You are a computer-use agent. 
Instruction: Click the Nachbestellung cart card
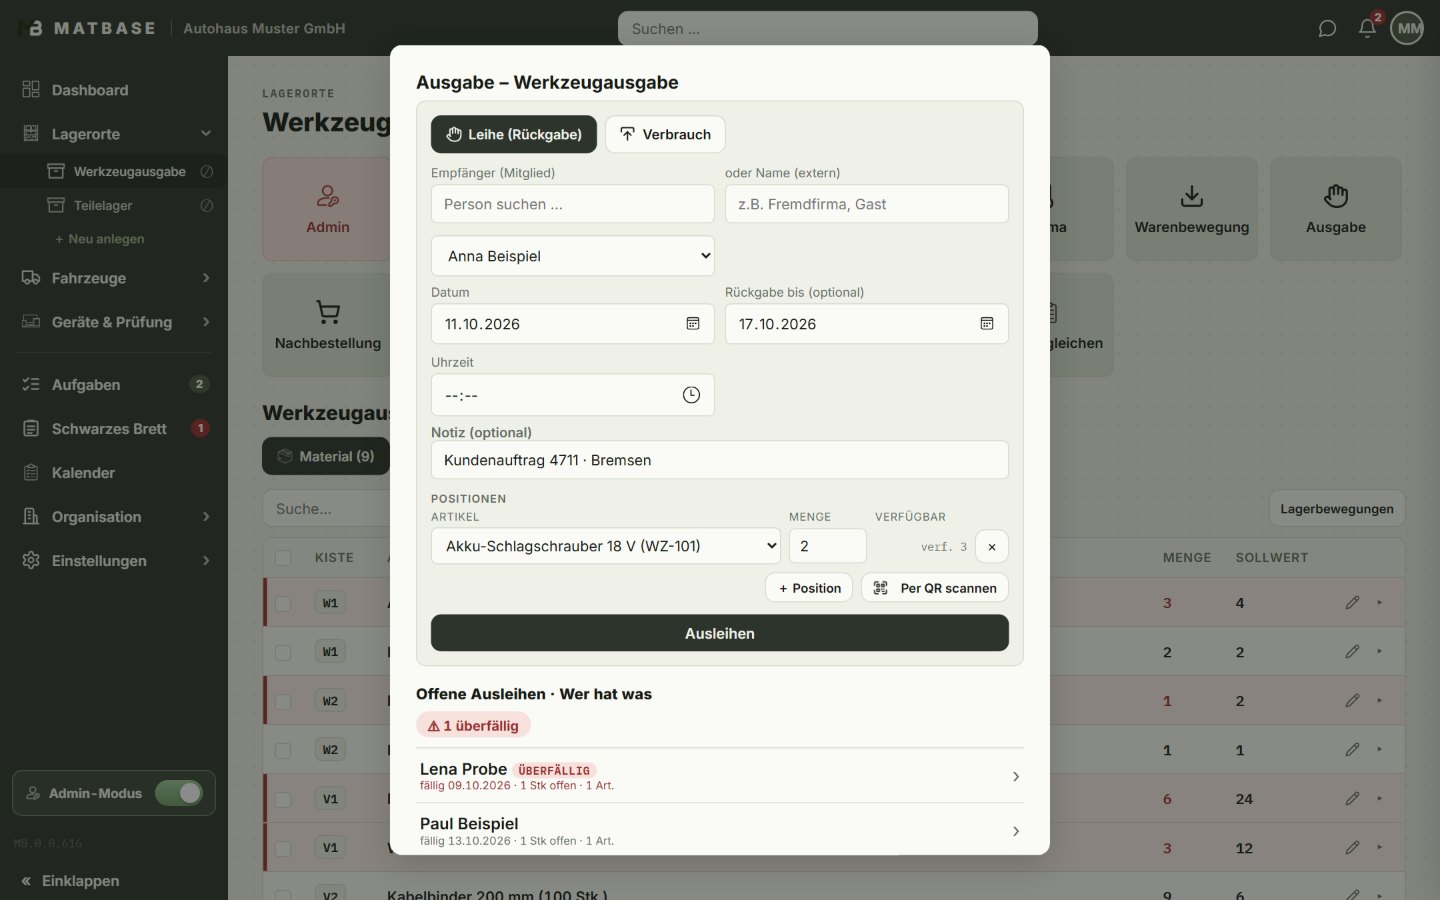pyautogui.click(x=328, y=325)
